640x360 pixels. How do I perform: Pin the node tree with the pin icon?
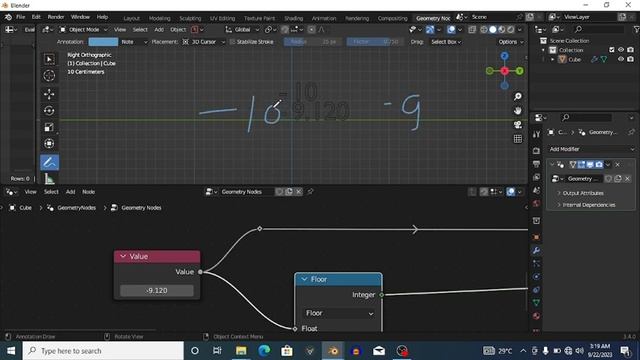click(310, 192)
